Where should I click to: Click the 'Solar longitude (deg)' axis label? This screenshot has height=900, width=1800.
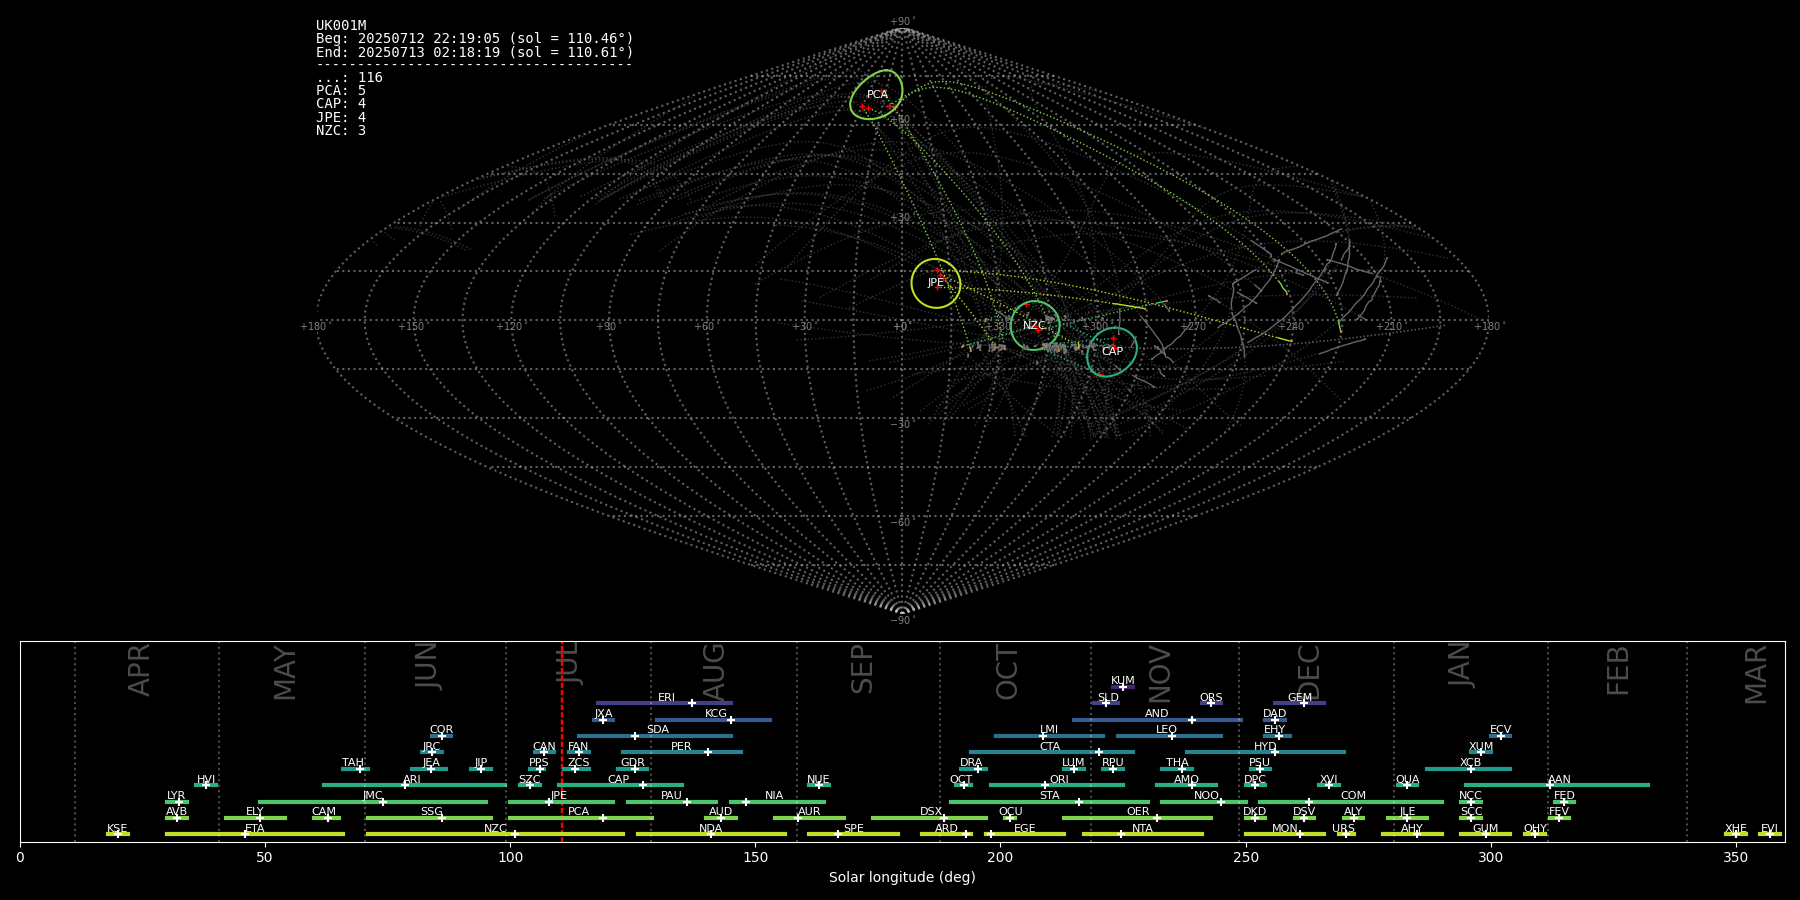(x=902, y=877)
